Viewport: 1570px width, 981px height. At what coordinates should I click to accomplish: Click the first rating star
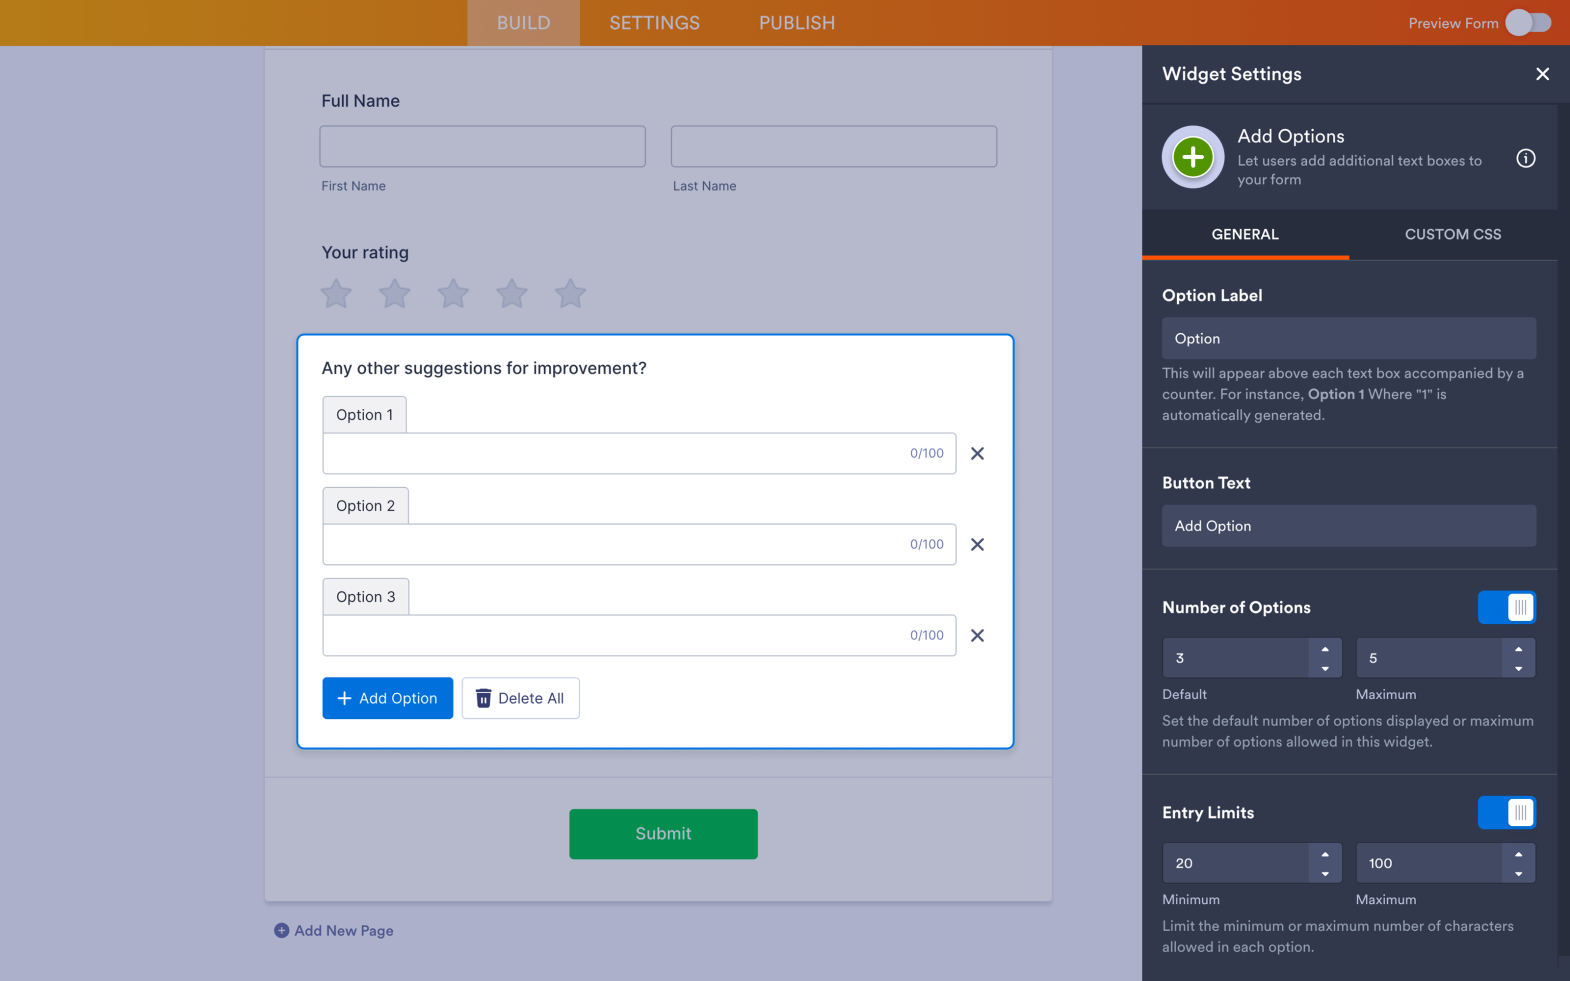[x=336, y=294]
